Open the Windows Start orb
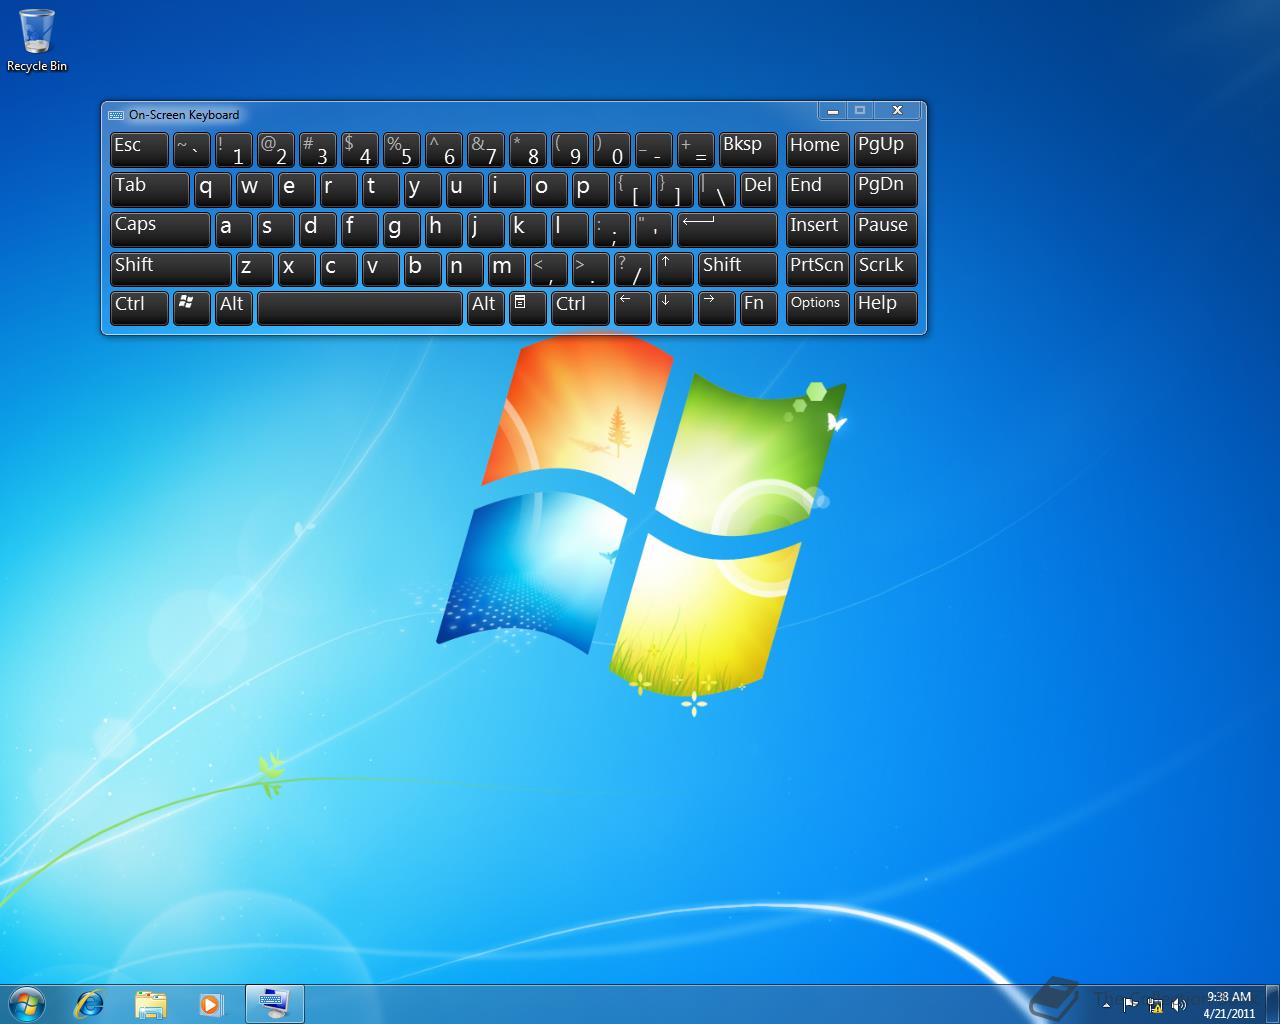Screen dimensions: 1280x1024 pos(27,1003)
